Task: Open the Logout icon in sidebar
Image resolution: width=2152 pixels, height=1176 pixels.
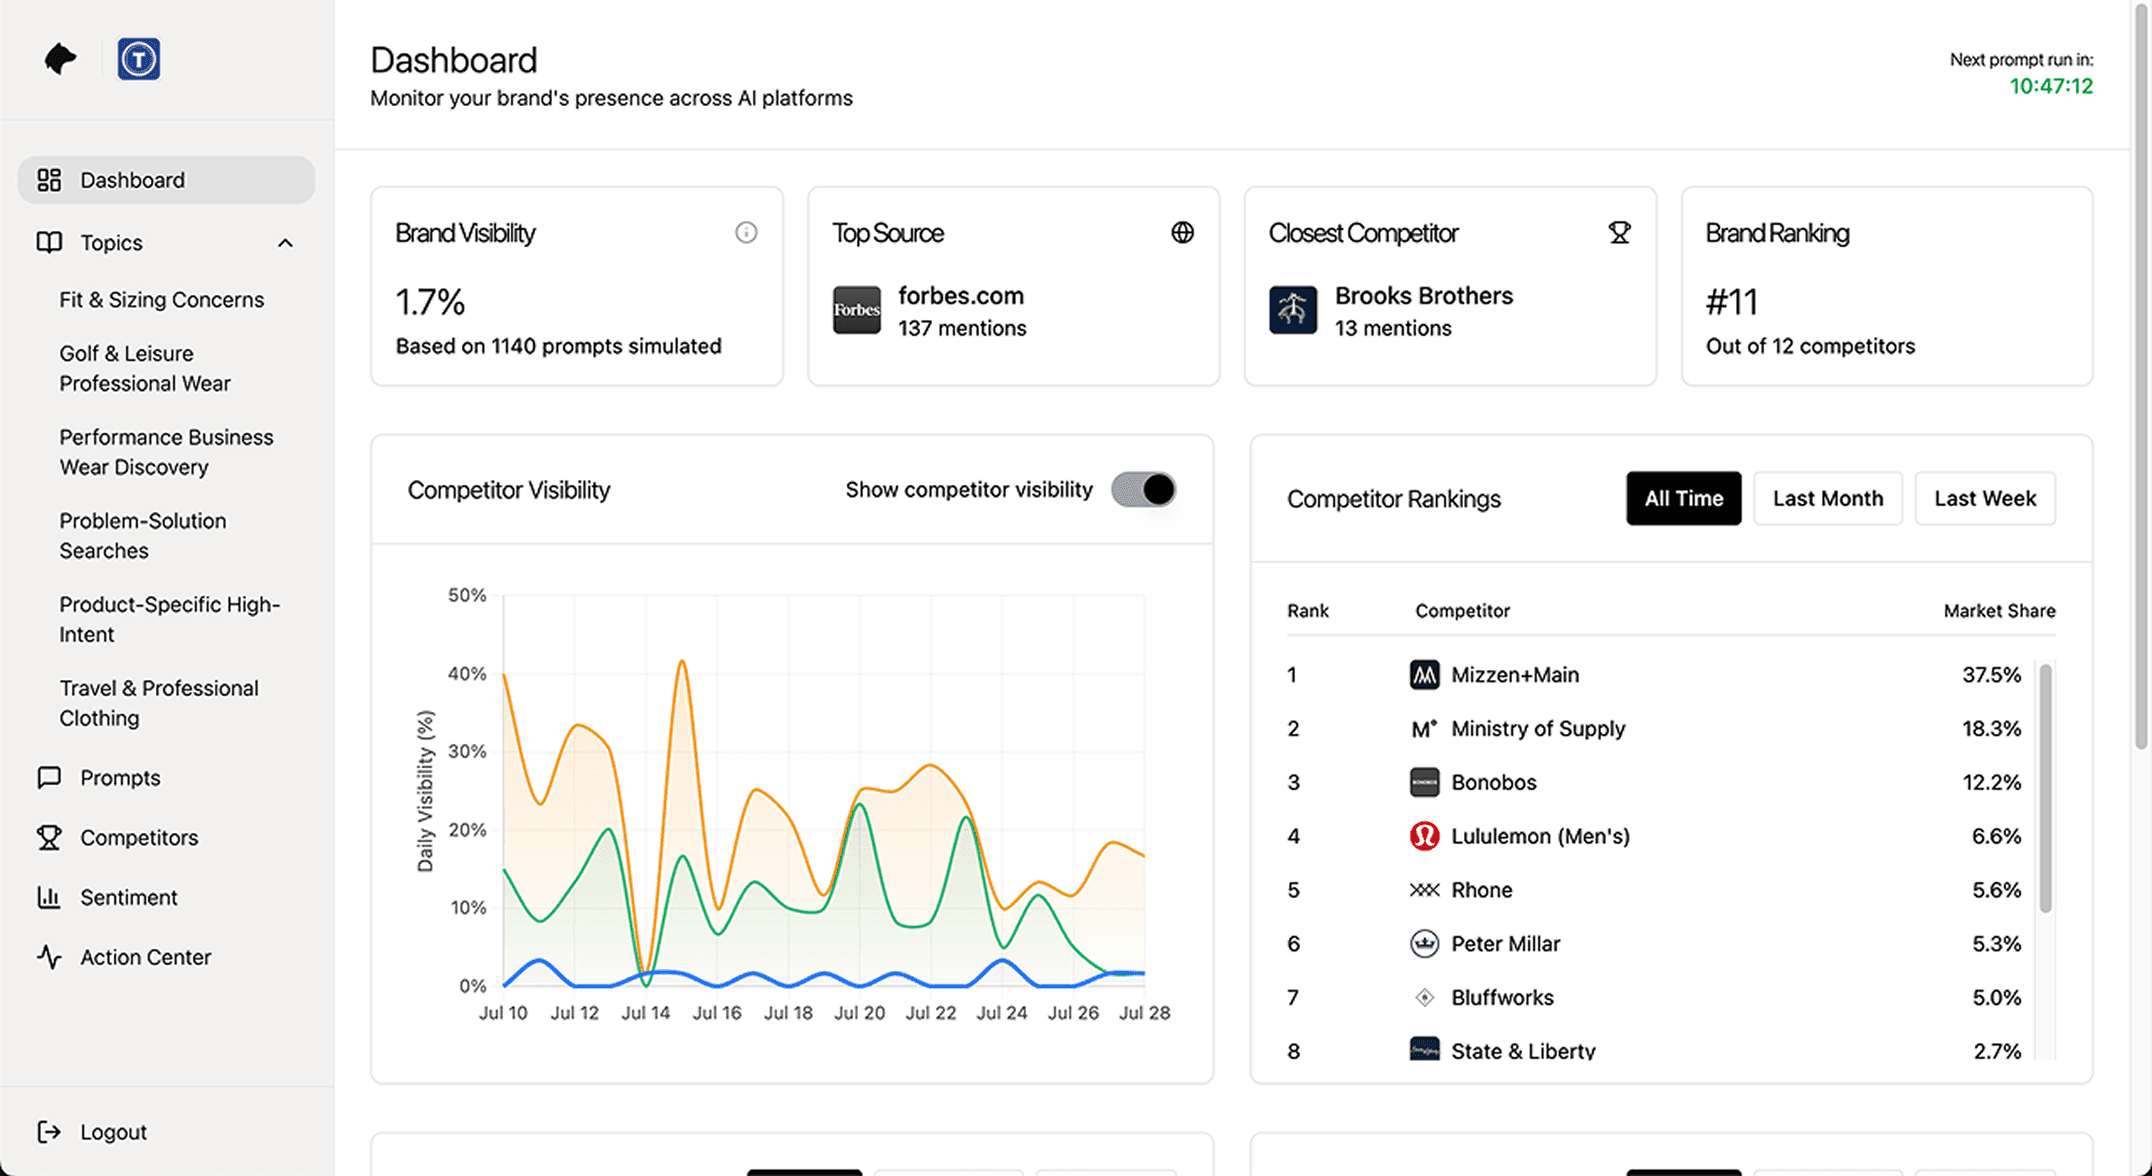Action: (x=49, y=1131)
